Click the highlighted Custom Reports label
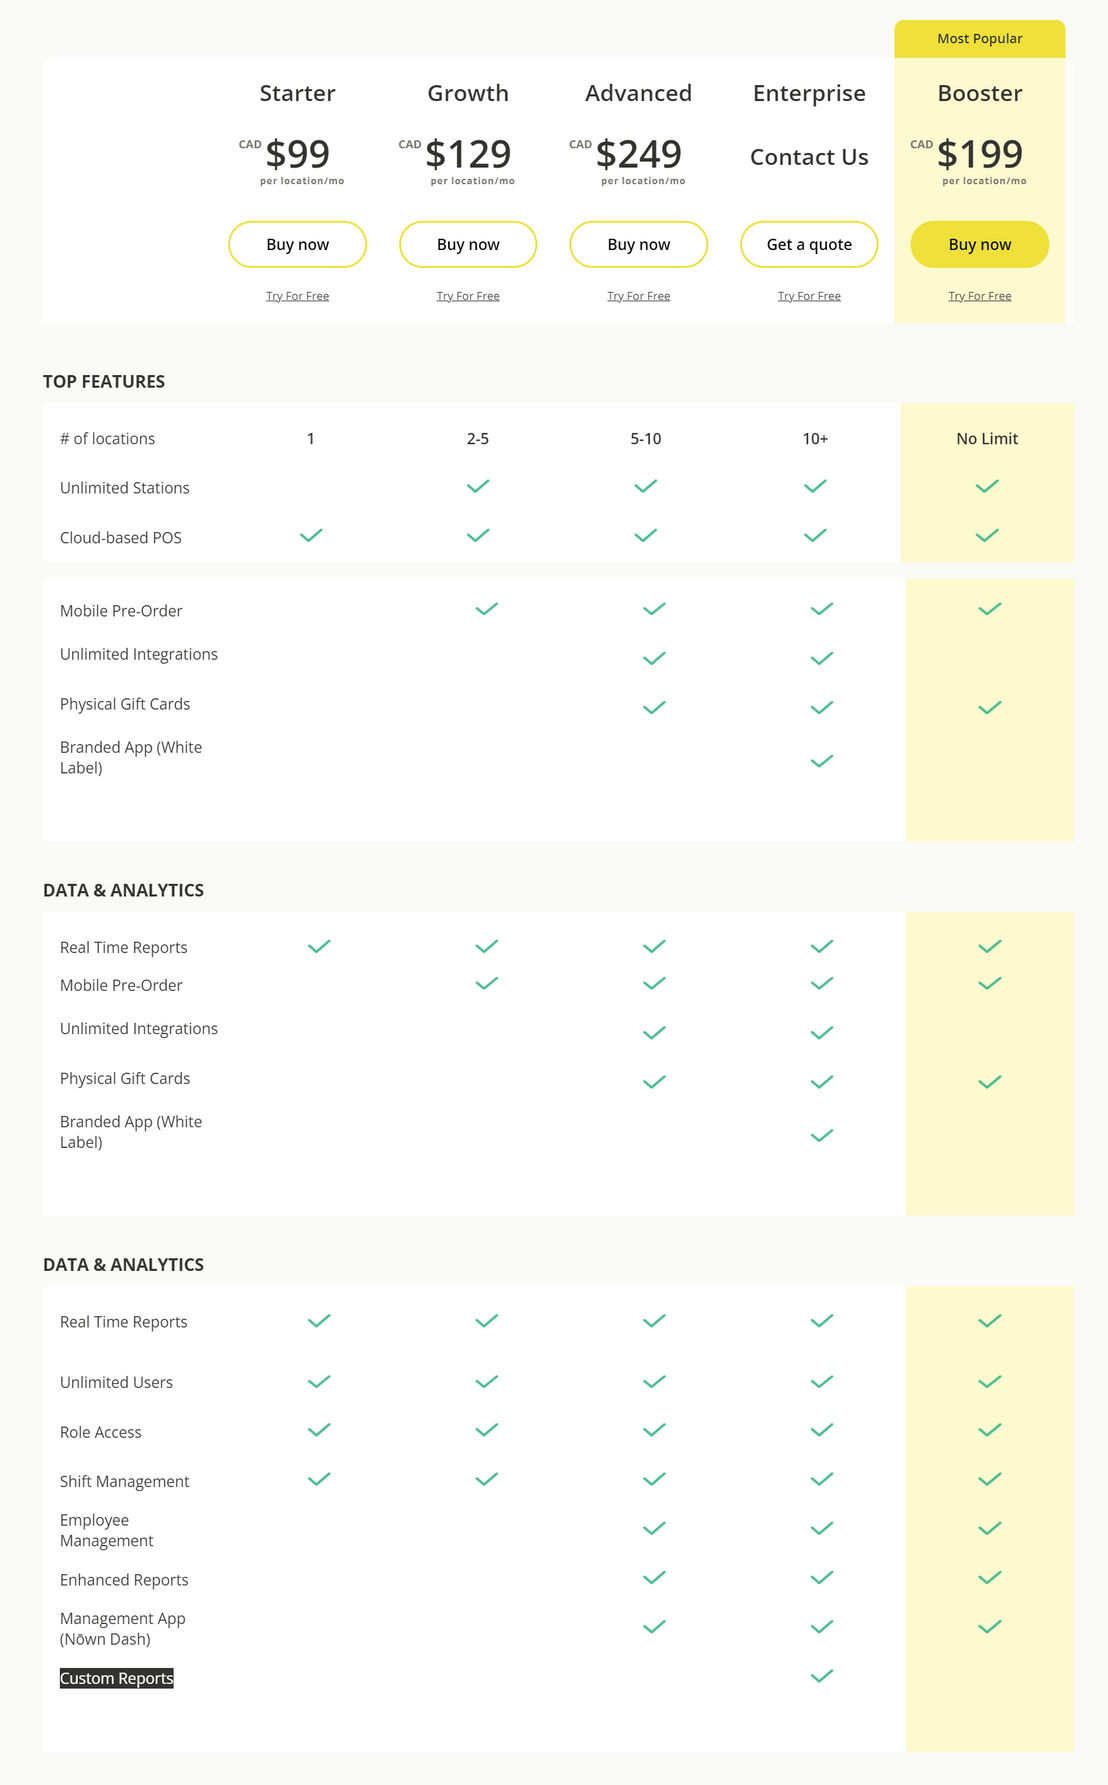The image size is (1108, 1785). click(117, 1678)
